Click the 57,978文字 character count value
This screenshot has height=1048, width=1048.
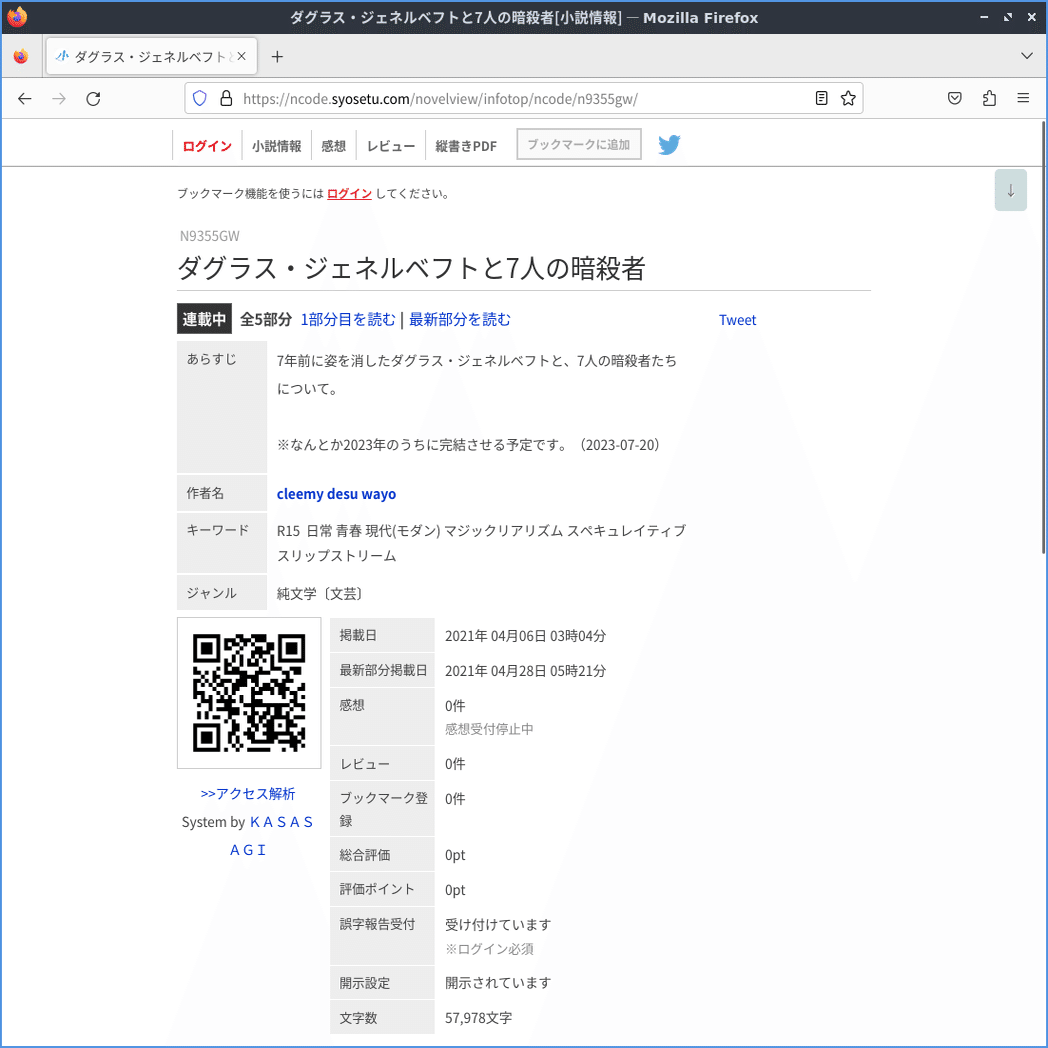[479, 1018]
